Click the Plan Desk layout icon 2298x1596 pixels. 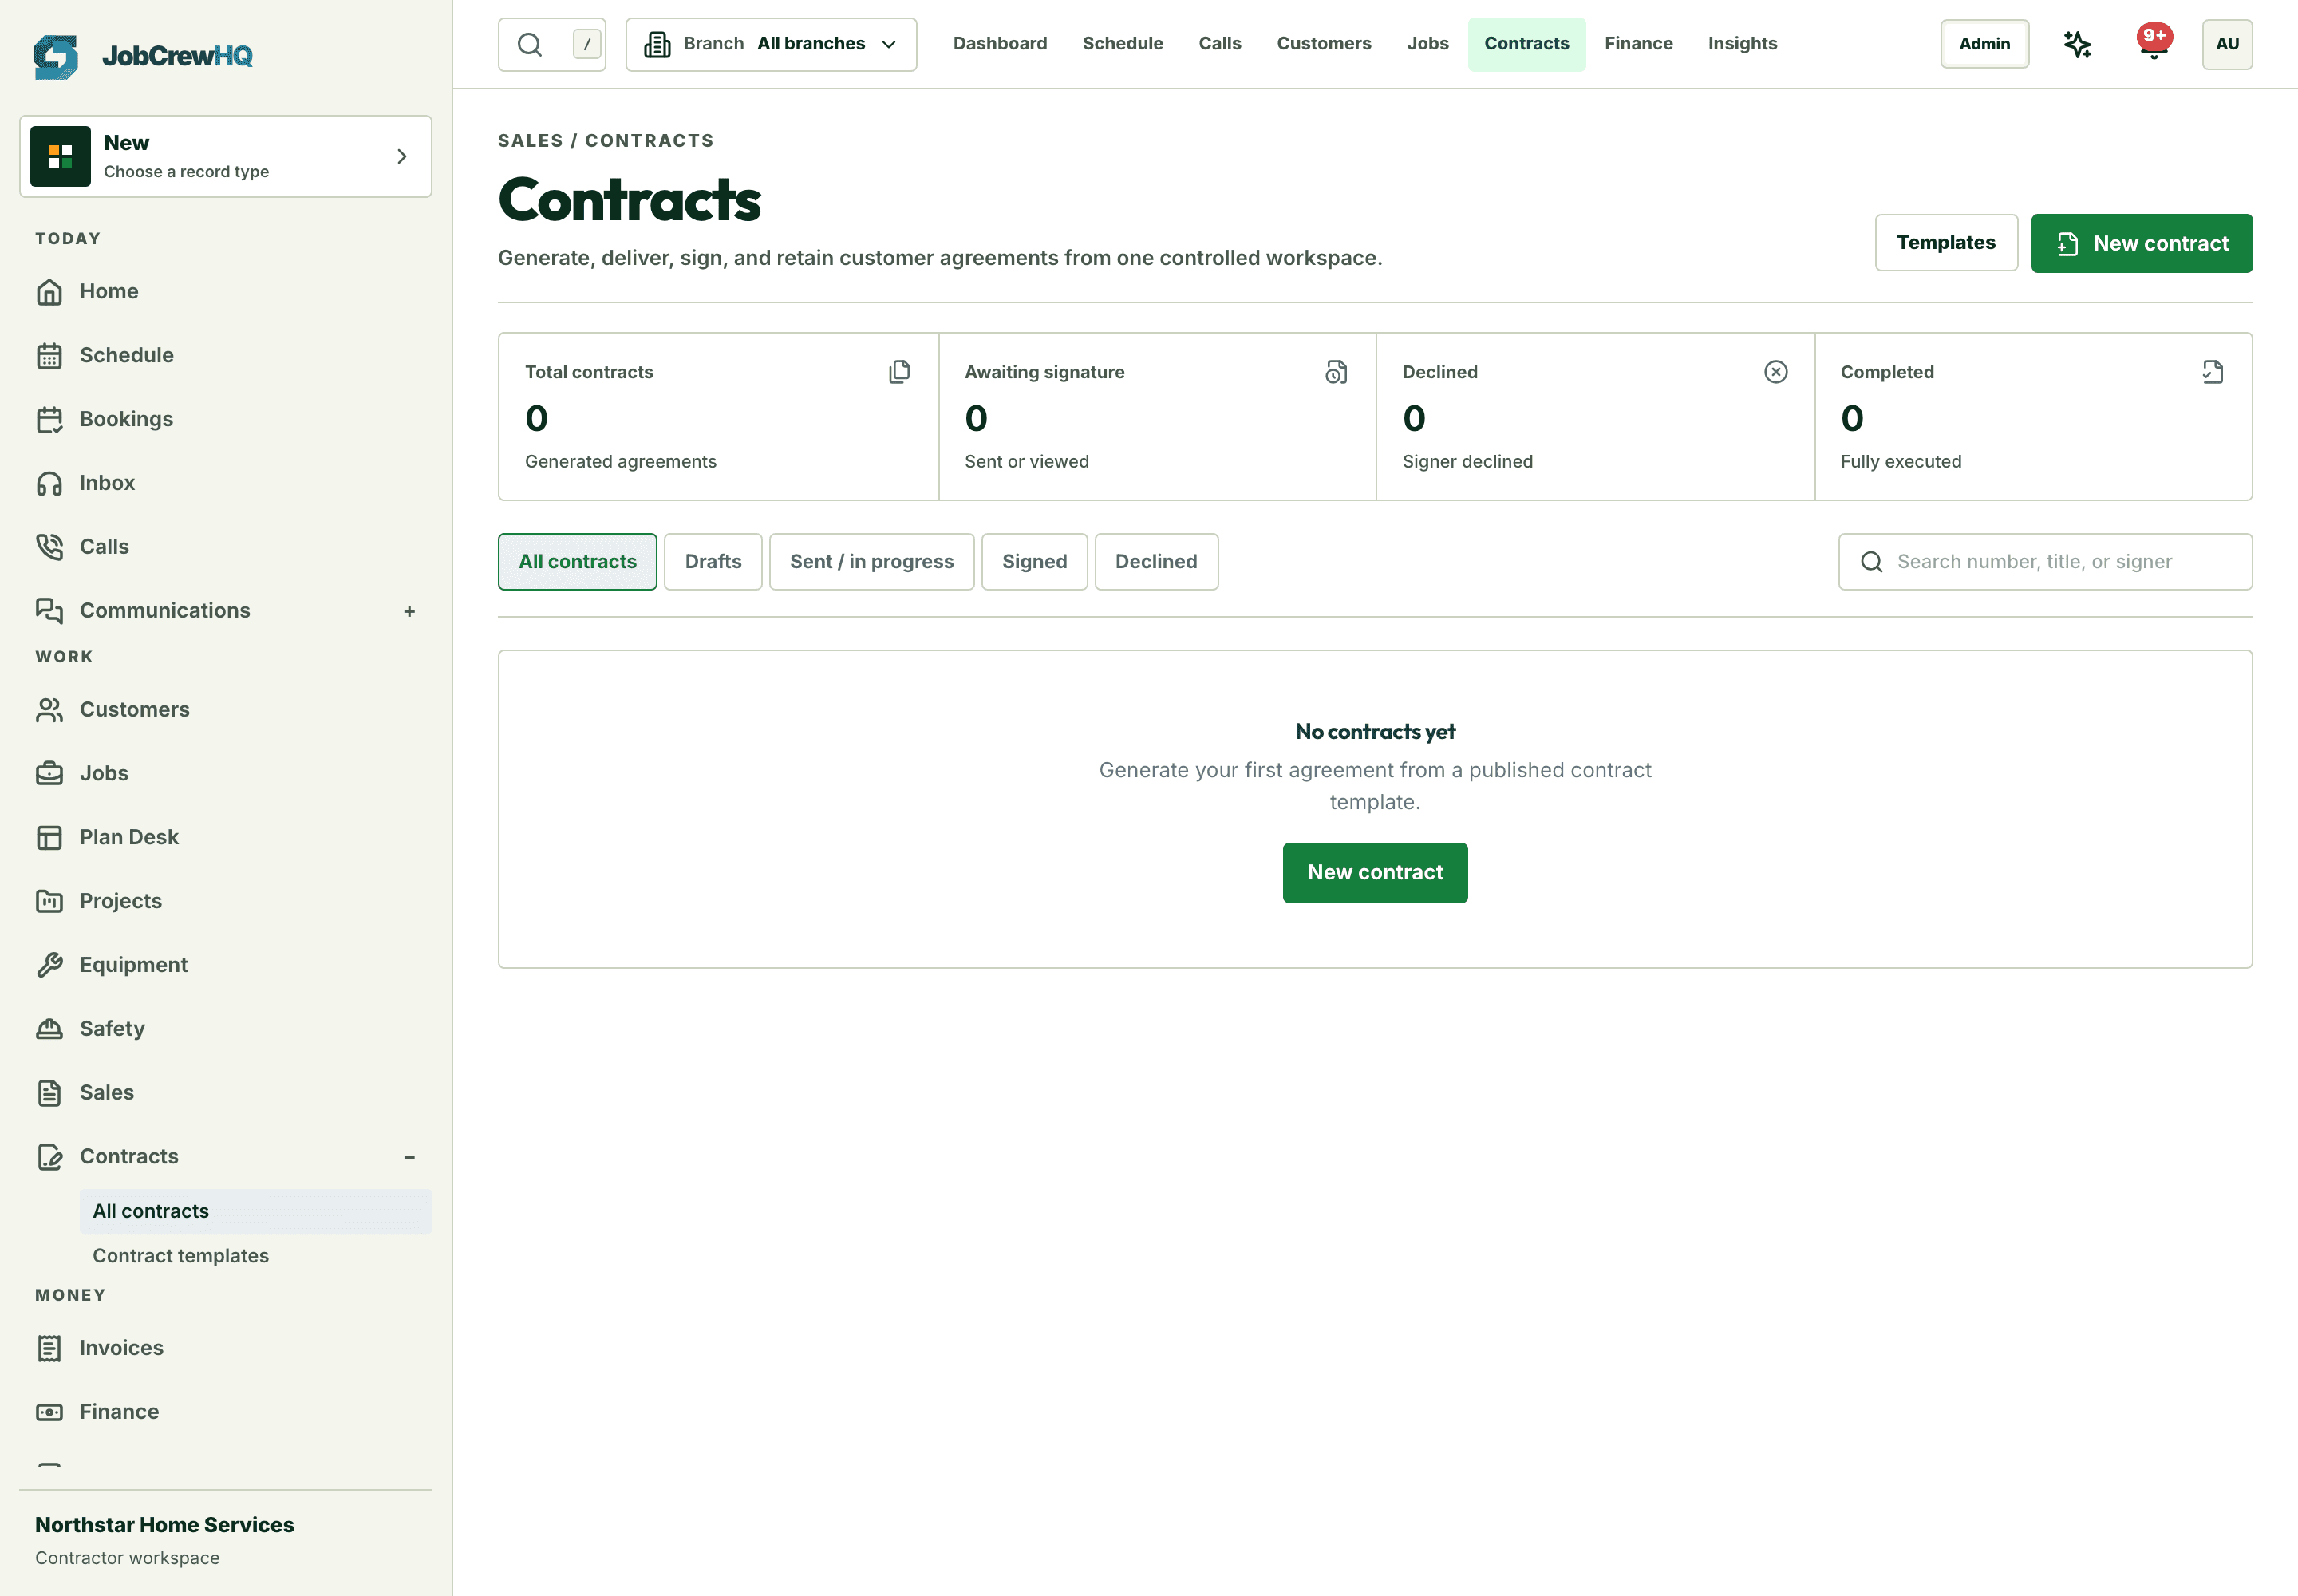tap(49, 838)
